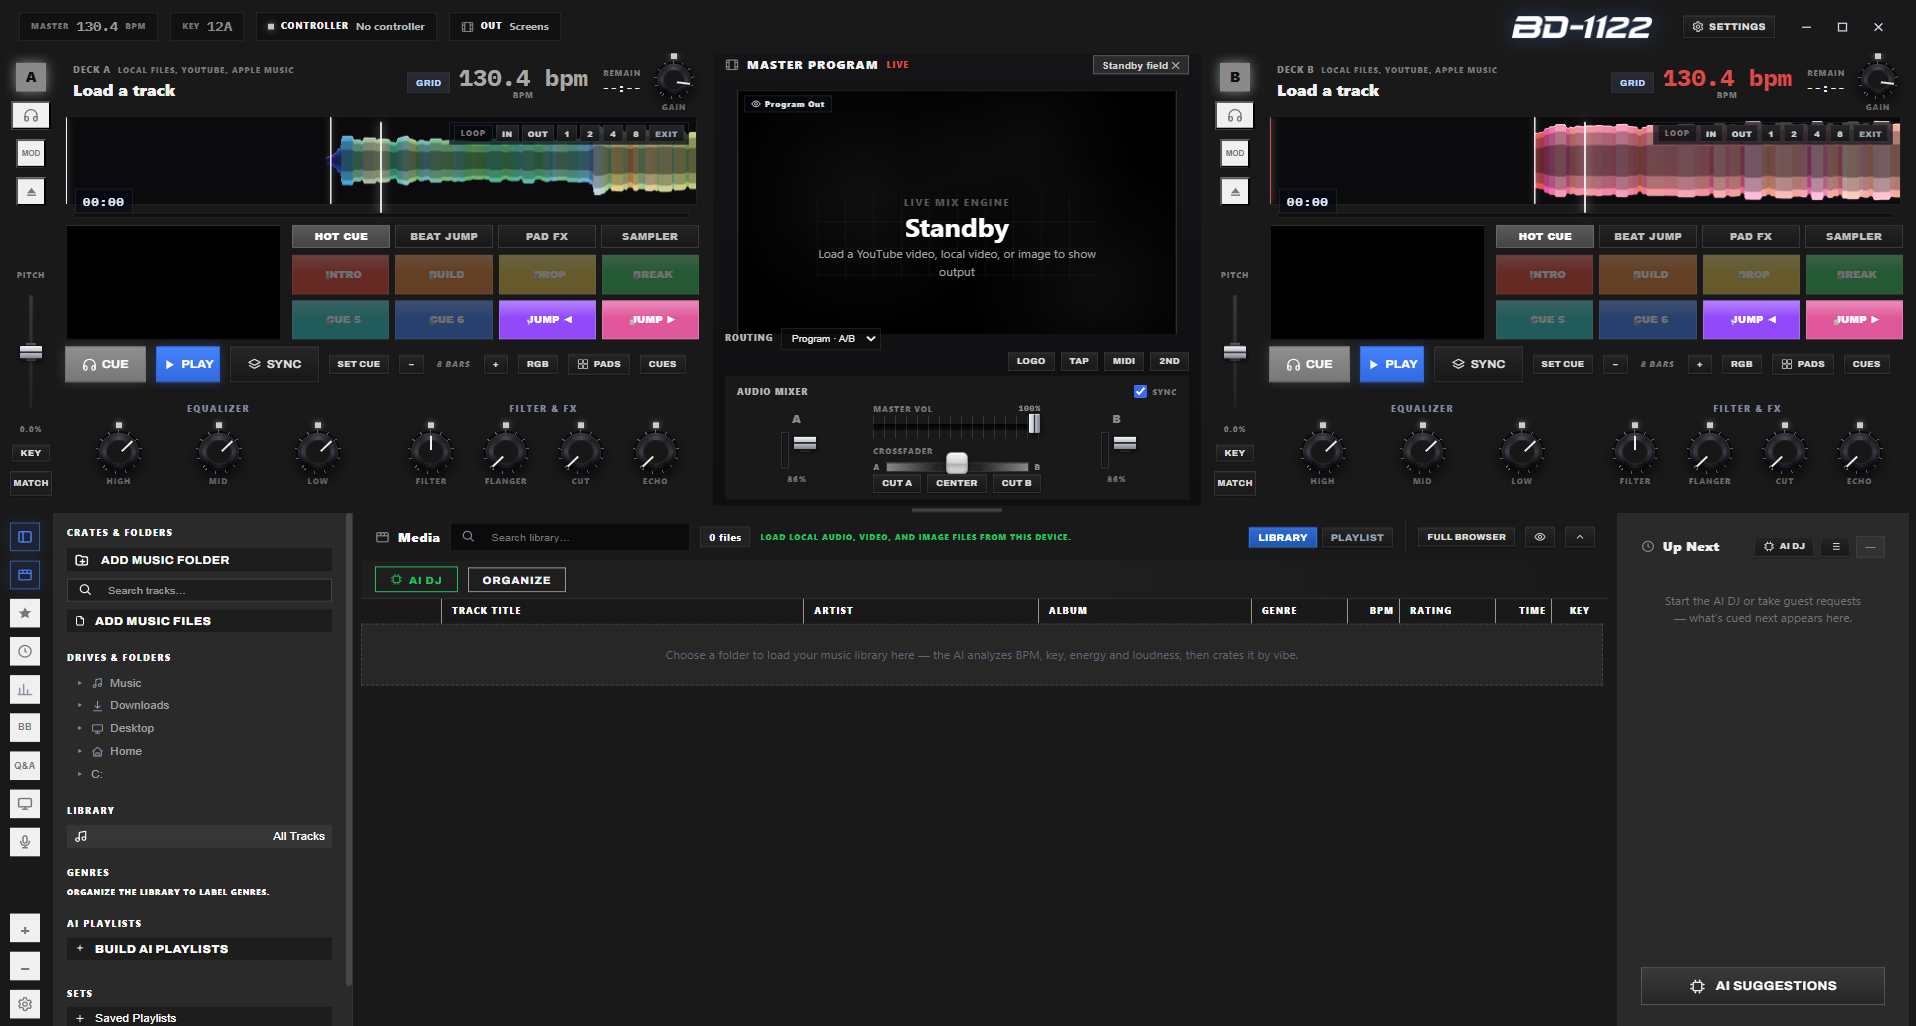1916x1026 pixels.
Task: Toggle Deck A SYNC button
Action: [275, 364]
